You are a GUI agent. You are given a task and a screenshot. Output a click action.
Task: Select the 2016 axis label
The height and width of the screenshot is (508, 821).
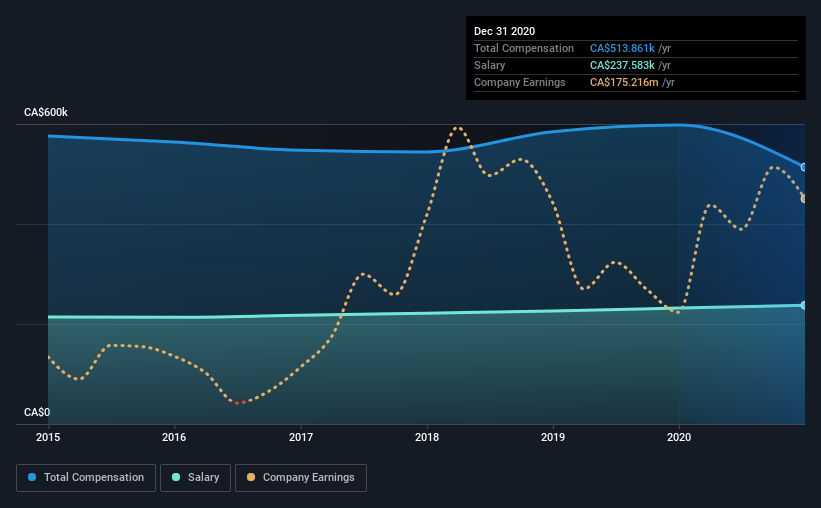(x=174, y=437)
